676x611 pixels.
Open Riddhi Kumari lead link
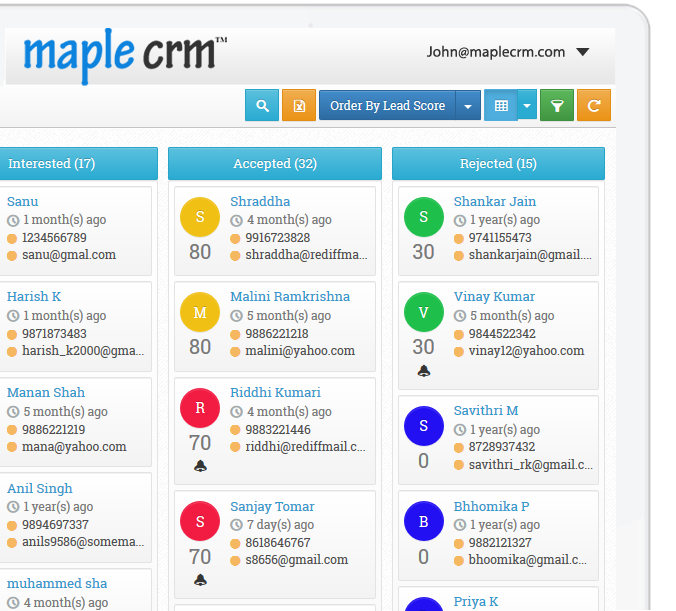pos(275,392)
